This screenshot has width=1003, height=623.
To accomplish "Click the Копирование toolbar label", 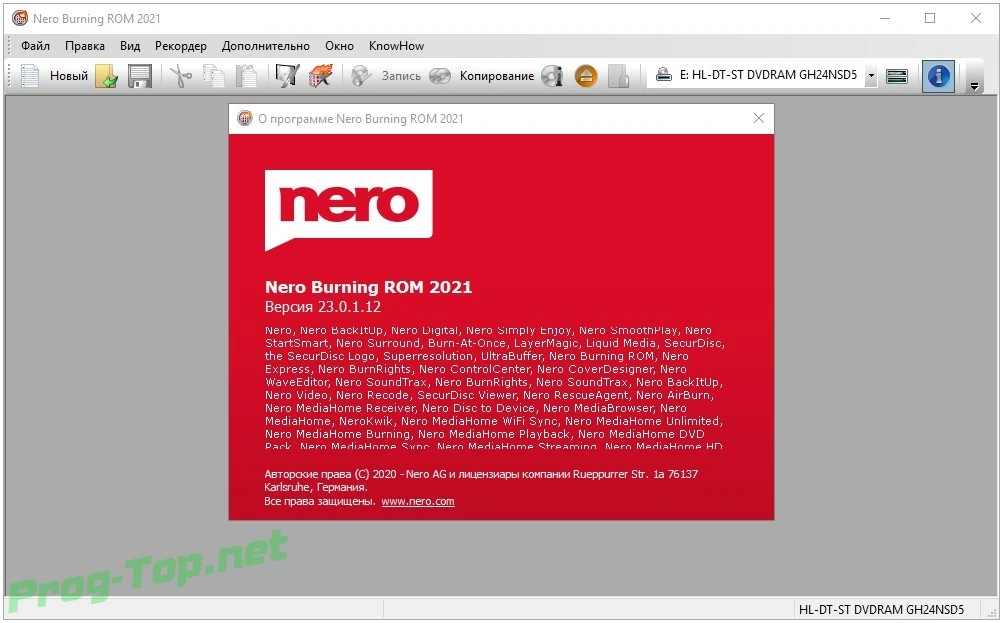I will (x=496, y=75).
